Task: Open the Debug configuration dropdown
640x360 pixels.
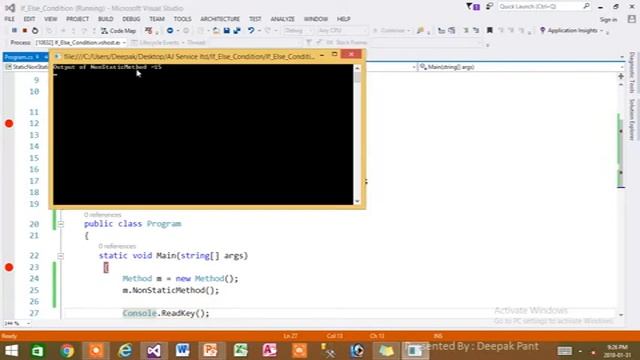Action: (298, 31)
